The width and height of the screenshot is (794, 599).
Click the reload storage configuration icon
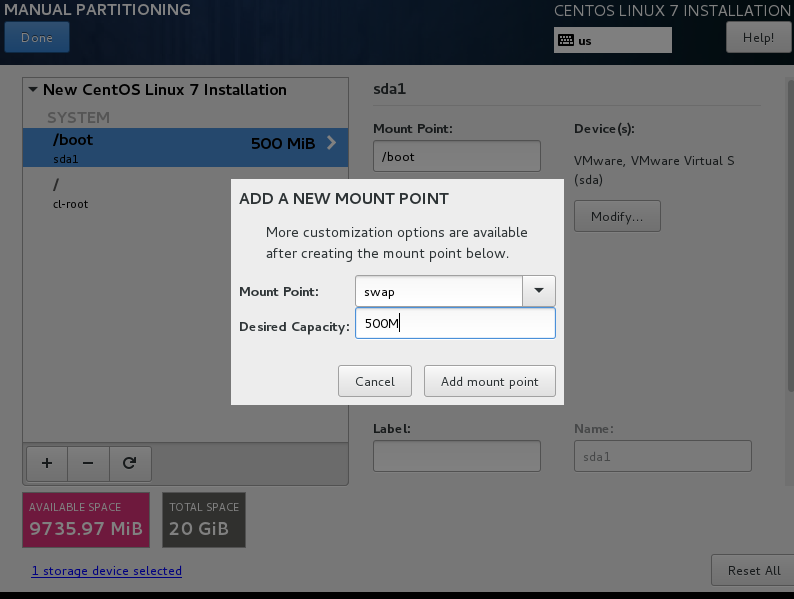130,463
